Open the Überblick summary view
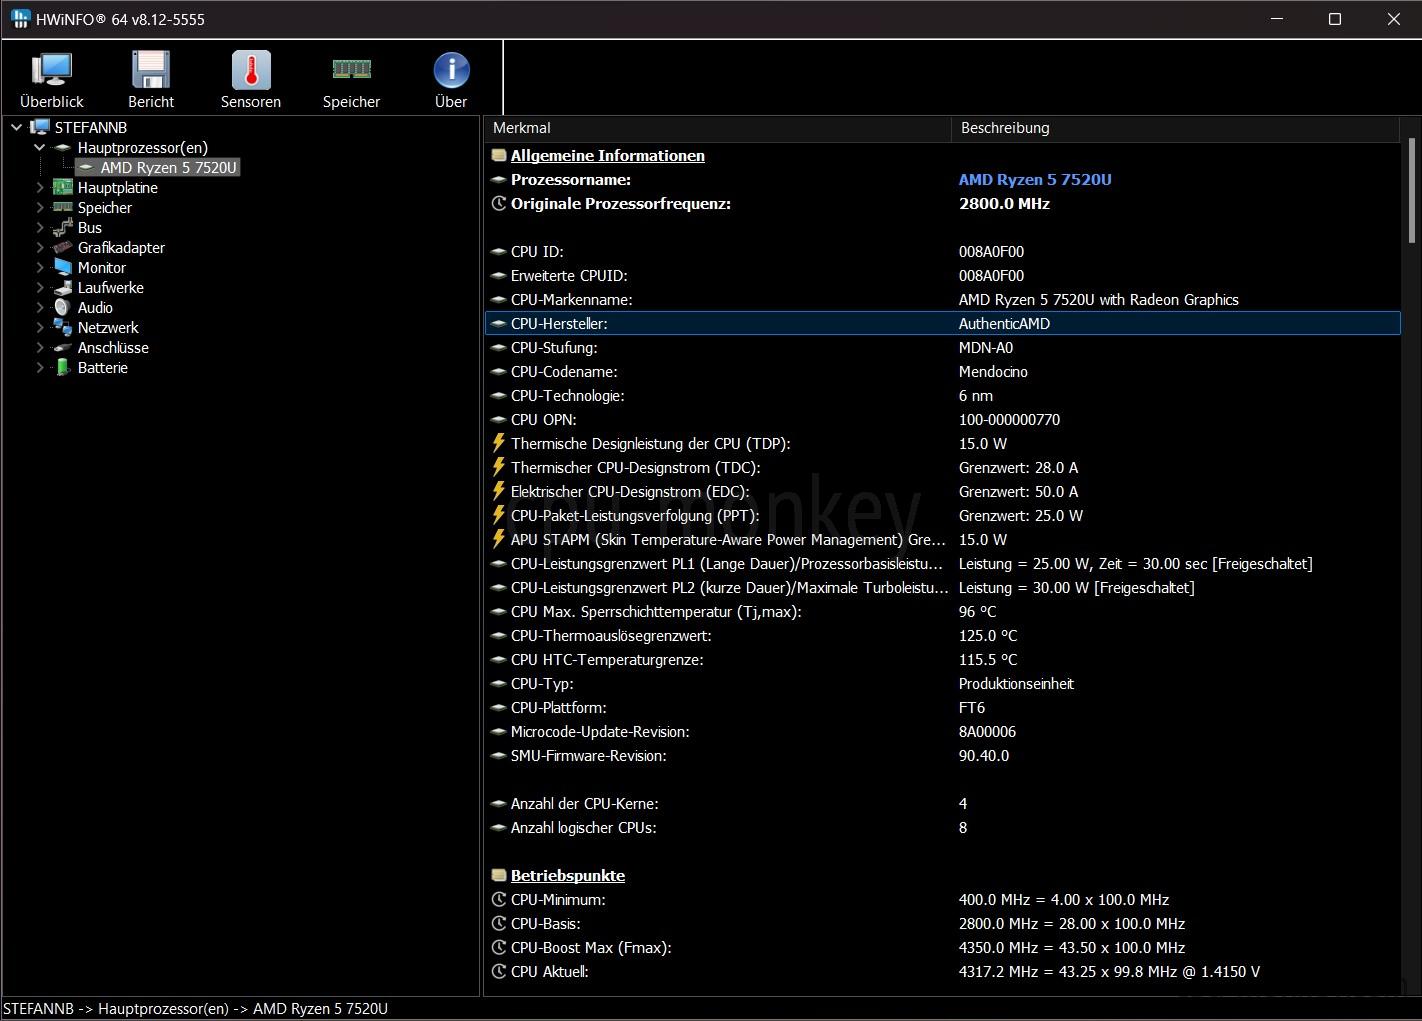This screenshot has height=1021, width=1422. 52,80
